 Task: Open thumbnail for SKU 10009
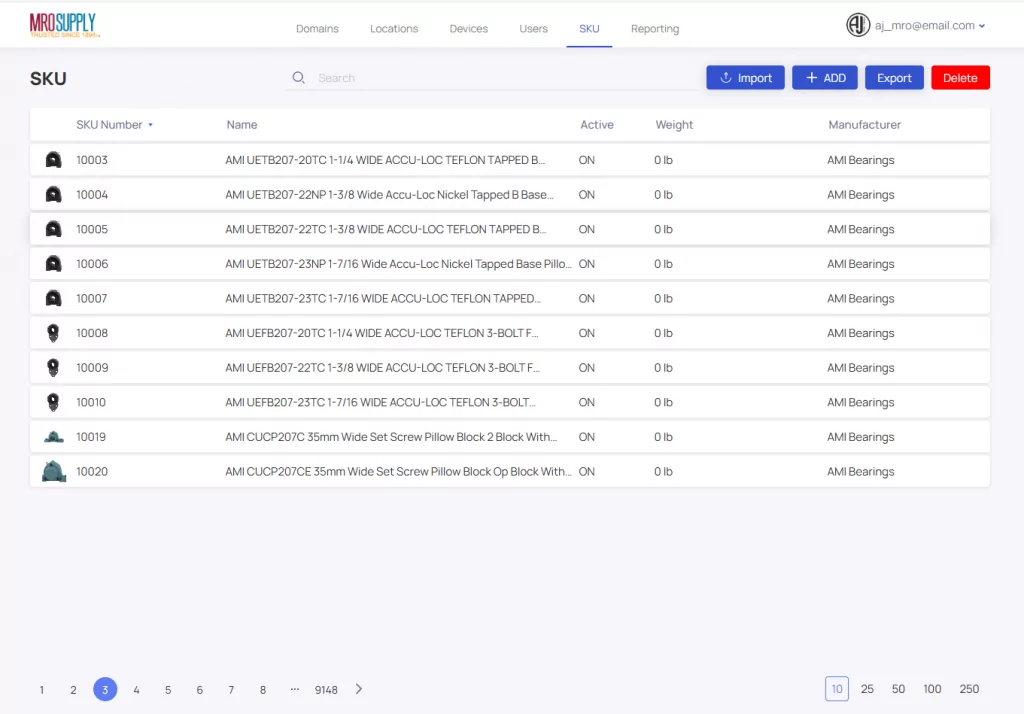click(x=54, y=368)
